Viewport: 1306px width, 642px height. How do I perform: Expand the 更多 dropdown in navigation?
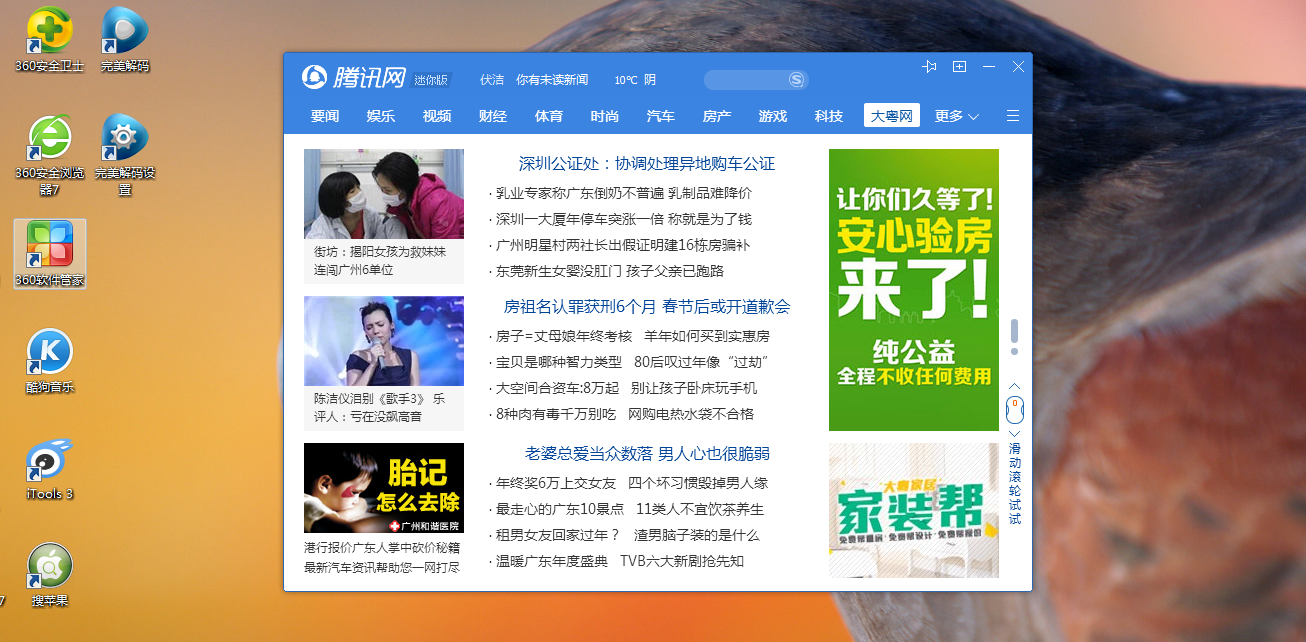click(957, 116)
